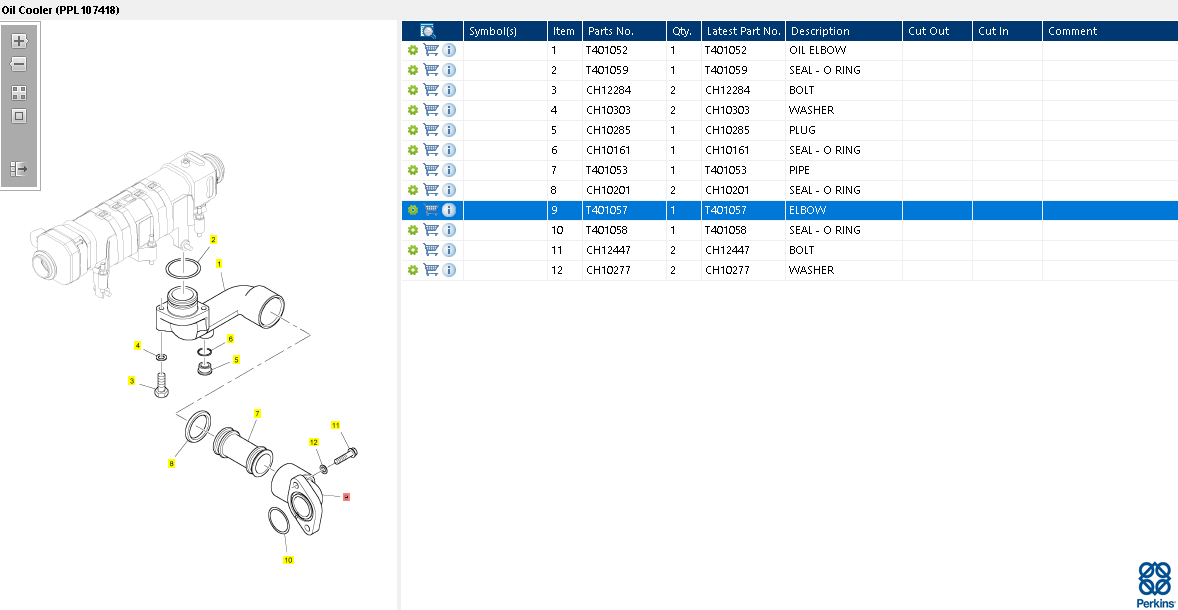The image size is (1178, 610).
Task: Click the Oil Cooler (PPL 107418) title
Action: click(60, 10)
